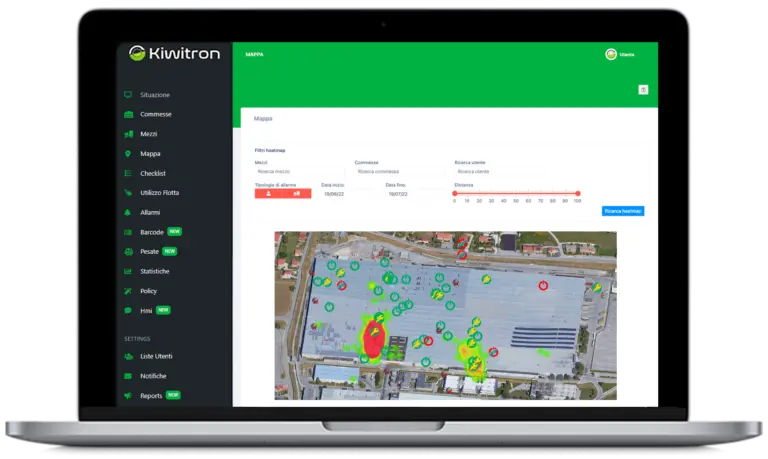Open the Data inizio date picker
This screenshot has width=768, height=459.
tap(335, 194)
